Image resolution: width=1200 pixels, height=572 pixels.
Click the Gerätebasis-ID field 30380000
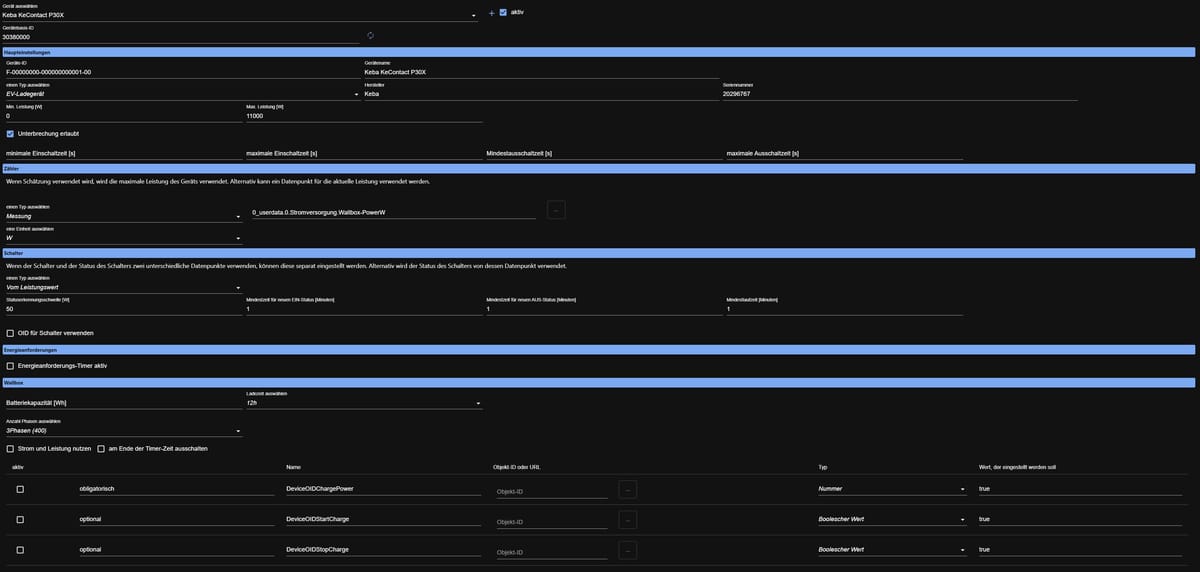[181, 37]
